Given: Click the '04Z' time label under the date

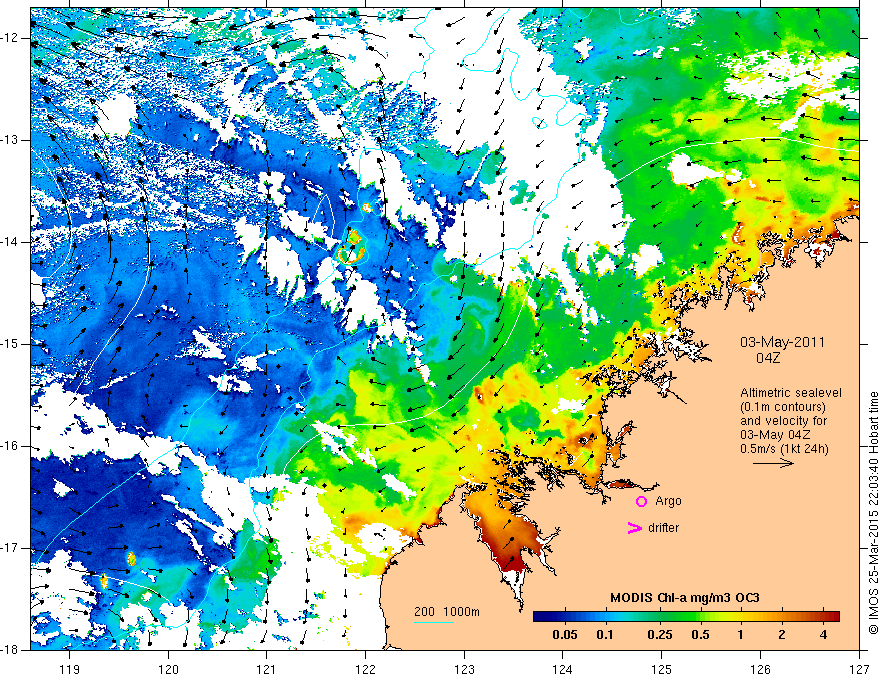Looking at the screenshot, I should pyautogui.click(x=768, y=358).
